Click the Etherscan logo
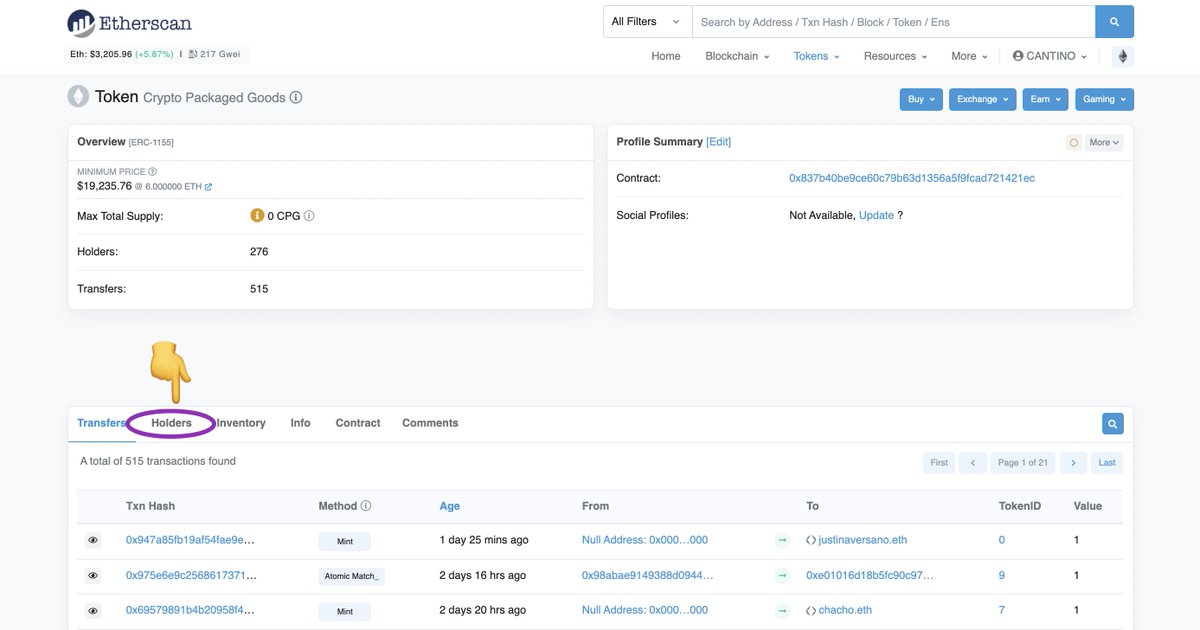1200x630 pixels. tap(129, 23)
